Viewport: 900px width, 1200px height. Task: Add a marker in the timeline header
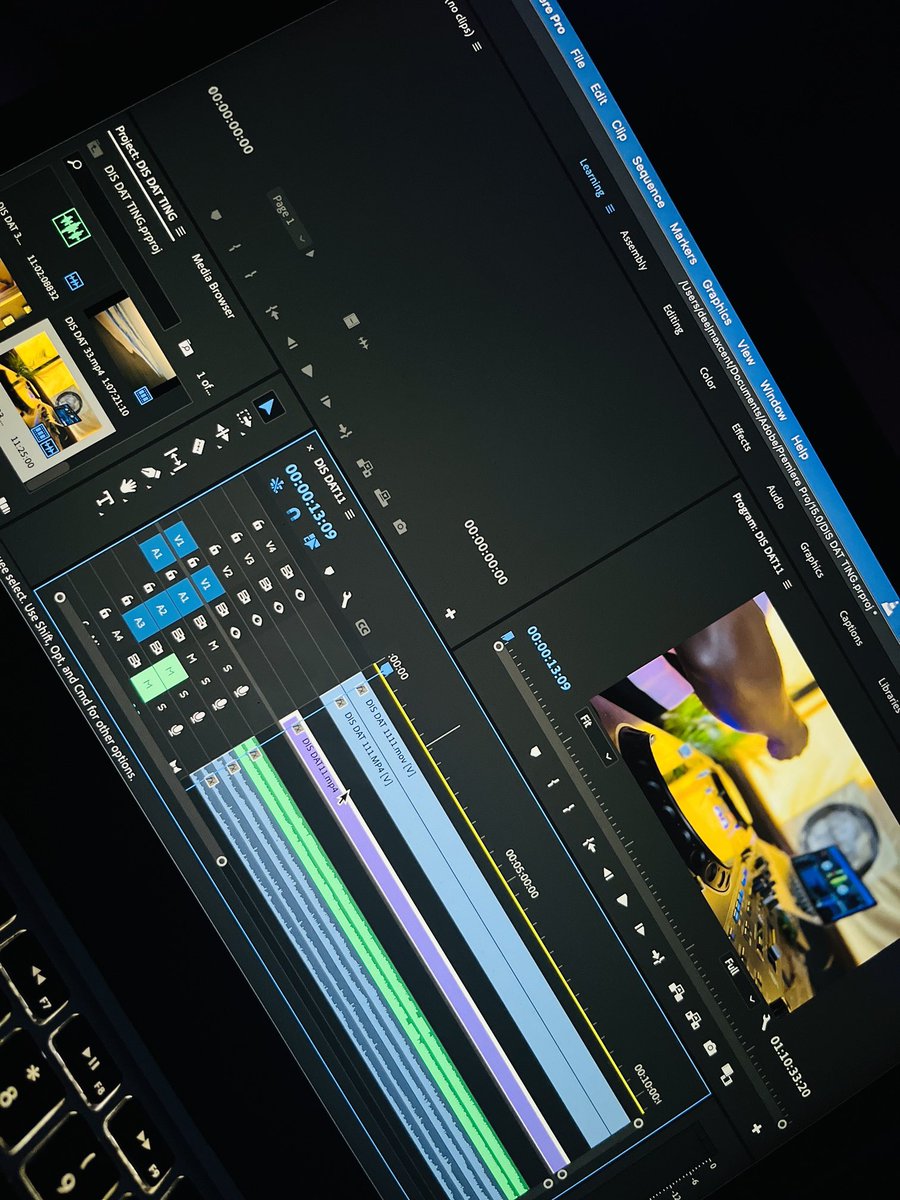330,570
